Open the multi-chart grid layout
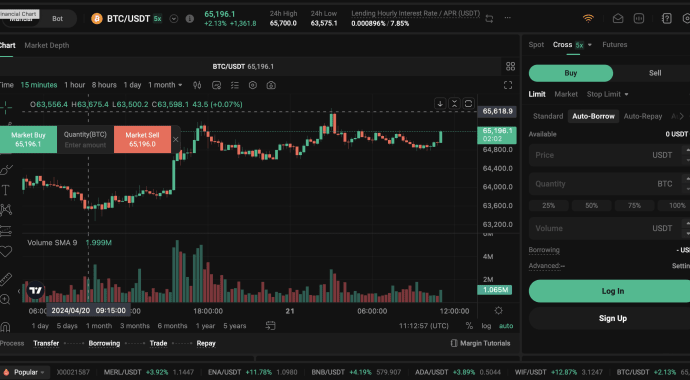 pyautogui.click(x=510, y=66)
